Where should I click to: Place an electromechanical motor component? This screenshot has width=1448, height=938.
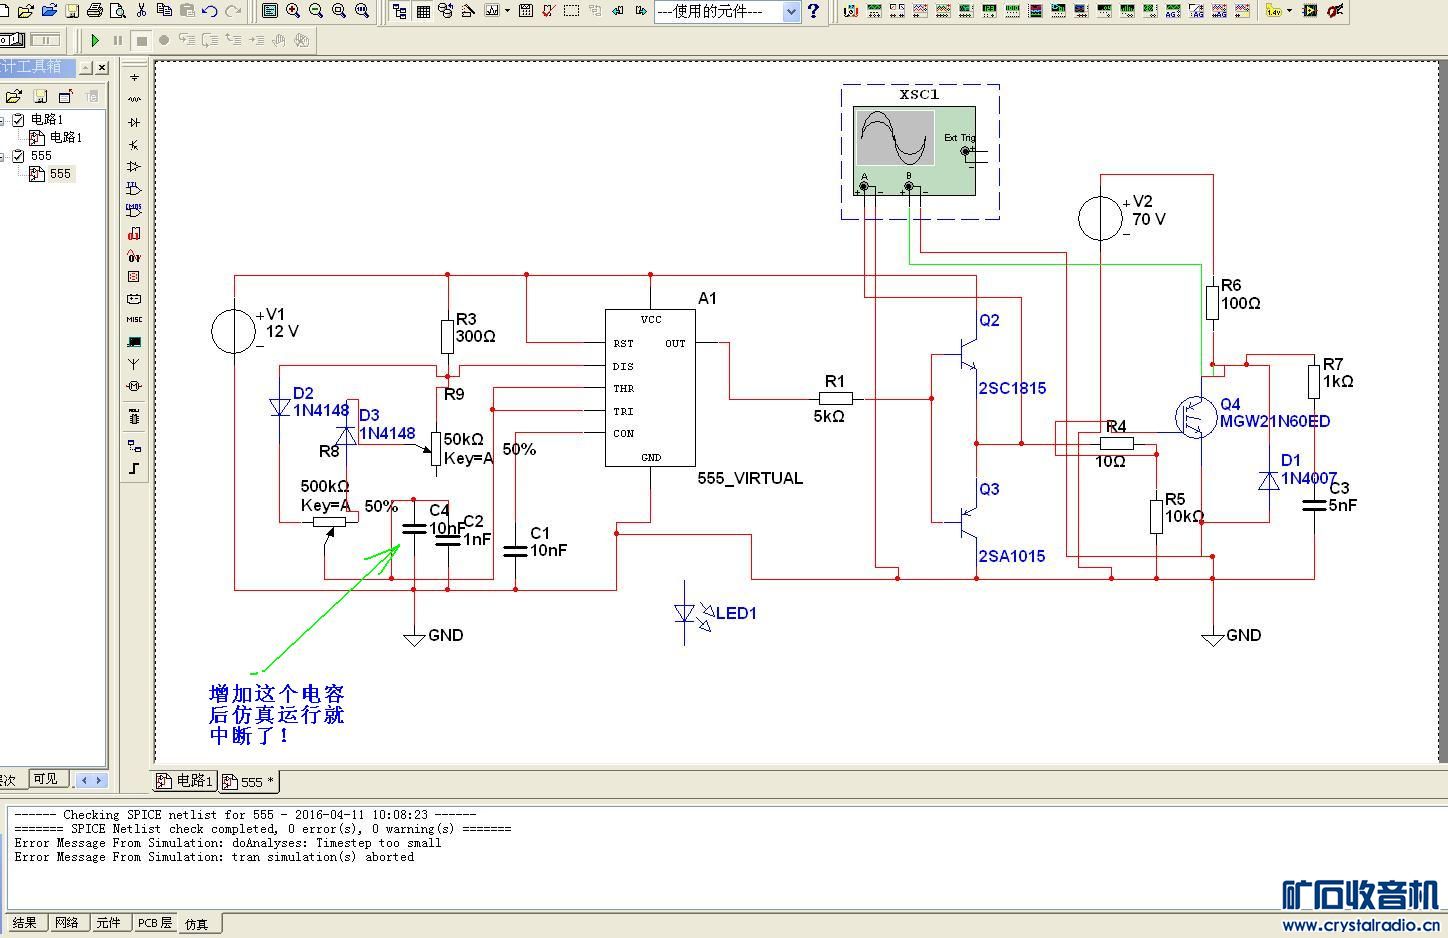(x=134, y=386)
